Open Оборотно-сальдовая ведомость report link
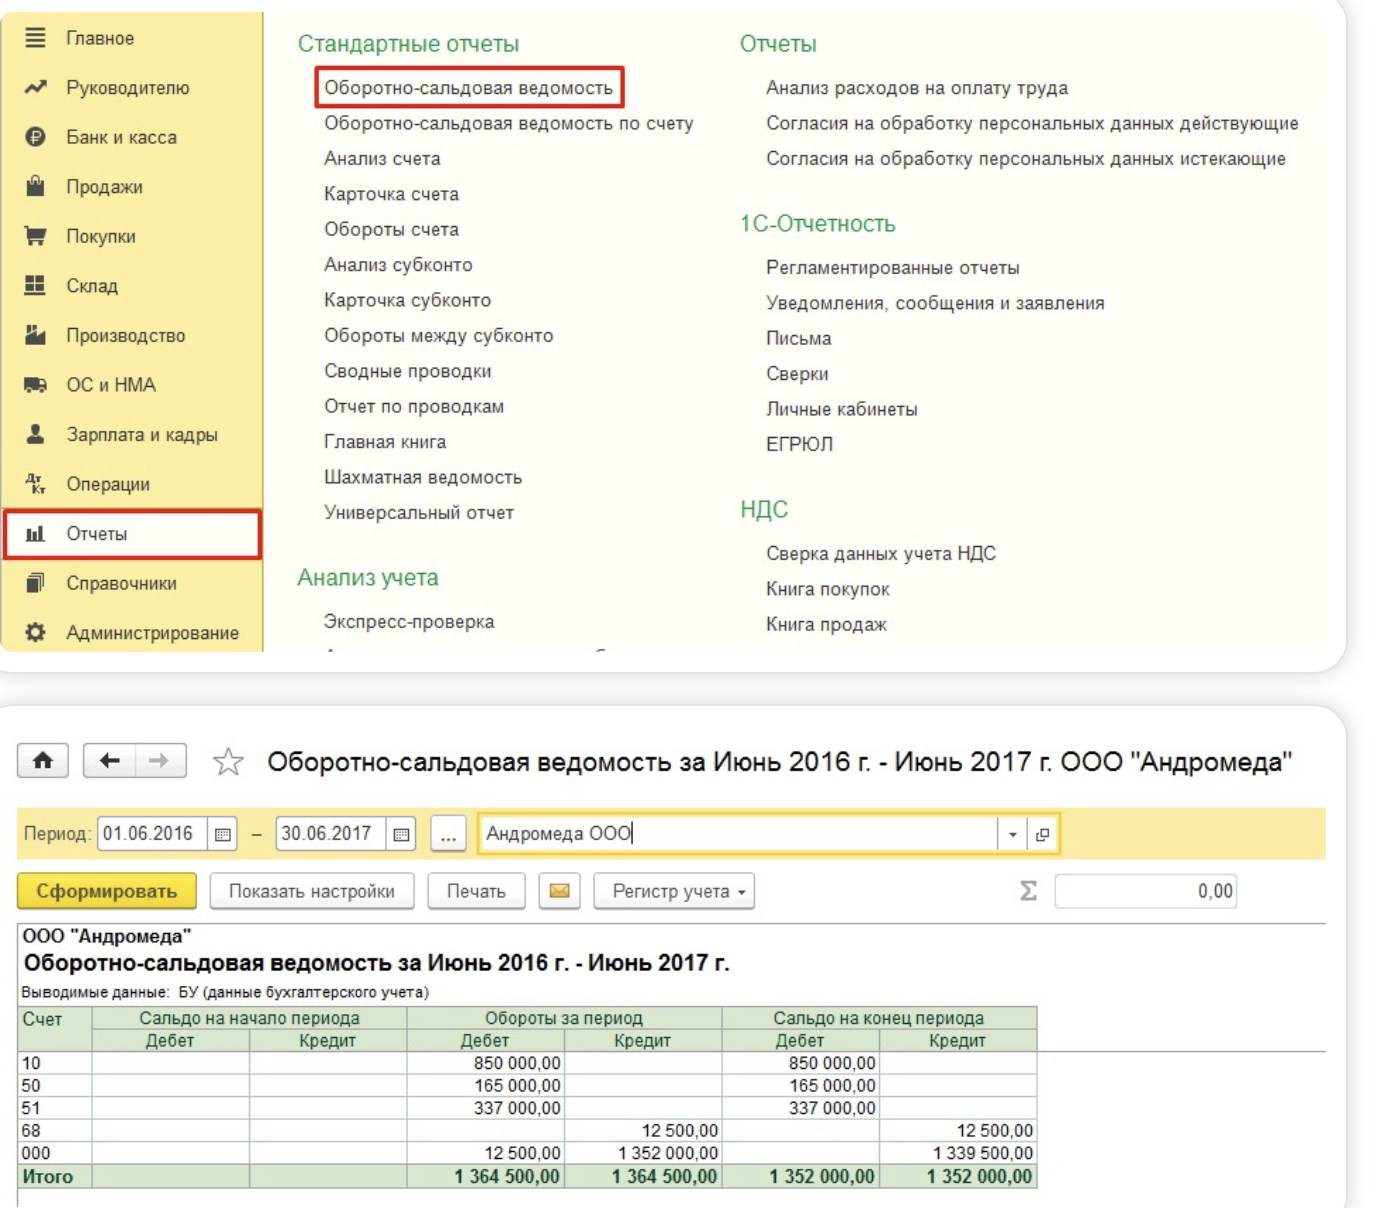The image size is (1380, 1208). point(468,88)
